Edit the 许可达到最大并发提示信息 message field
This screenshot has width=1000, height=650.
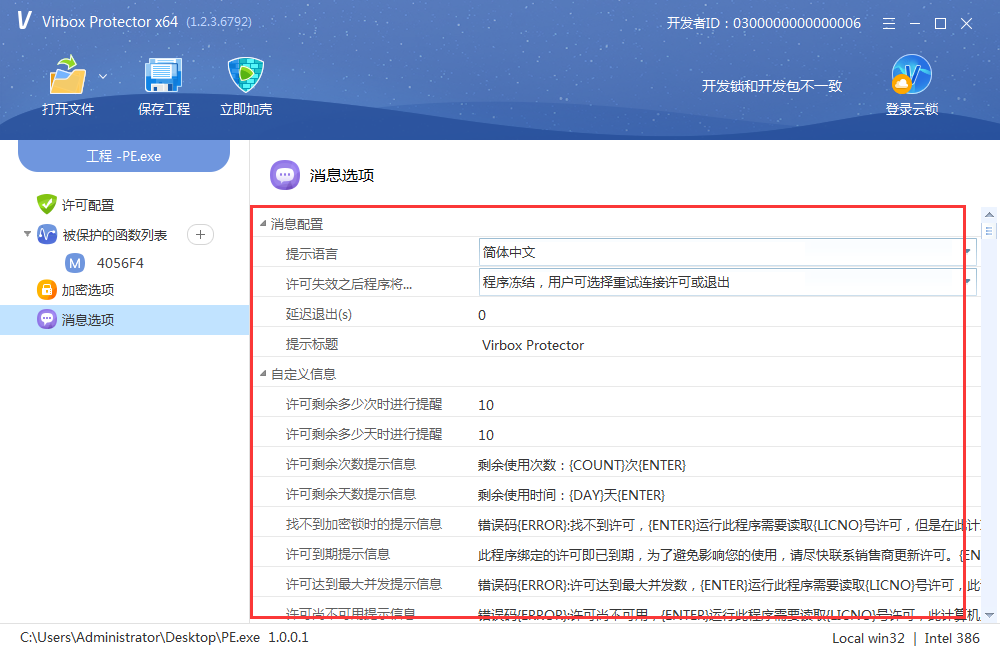coord(729,585)
